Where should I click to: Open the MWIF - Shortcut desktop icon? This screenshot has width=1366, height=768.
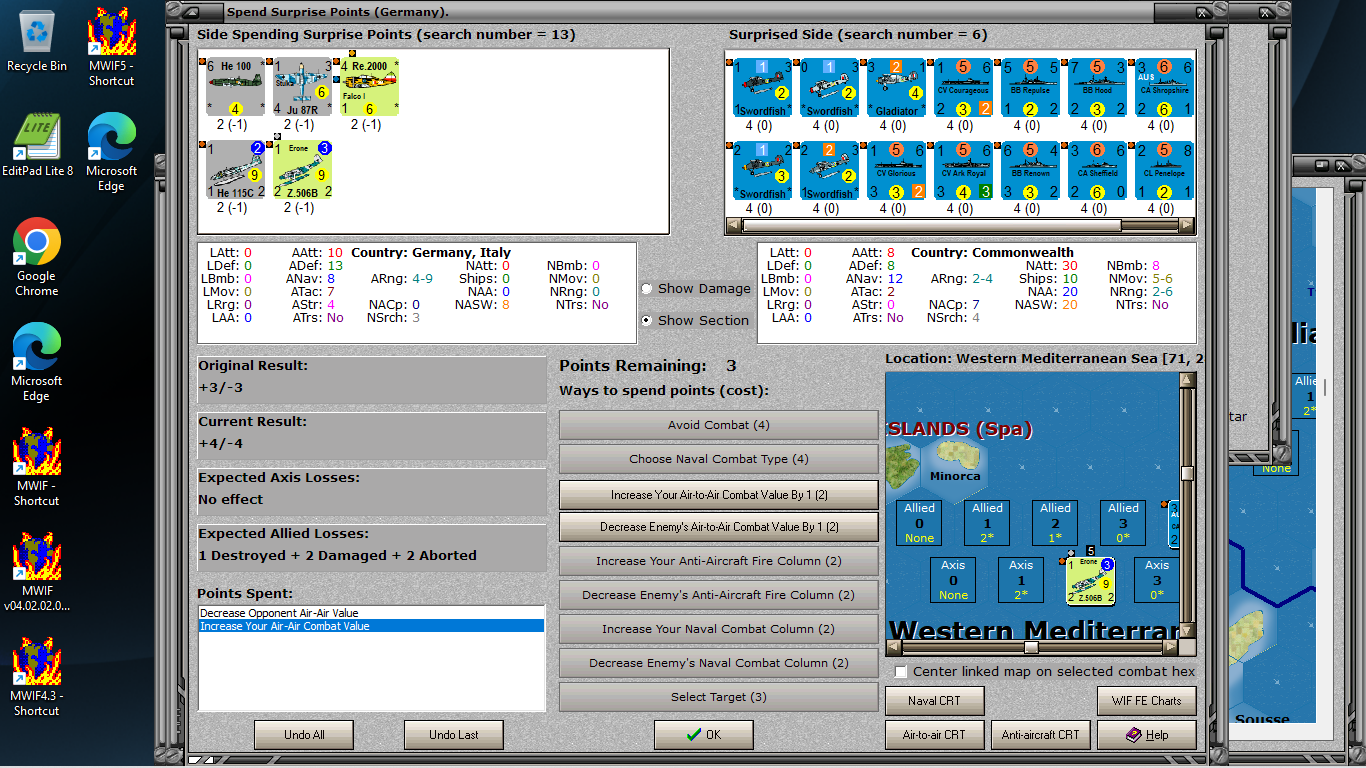[x=37, y=468]
